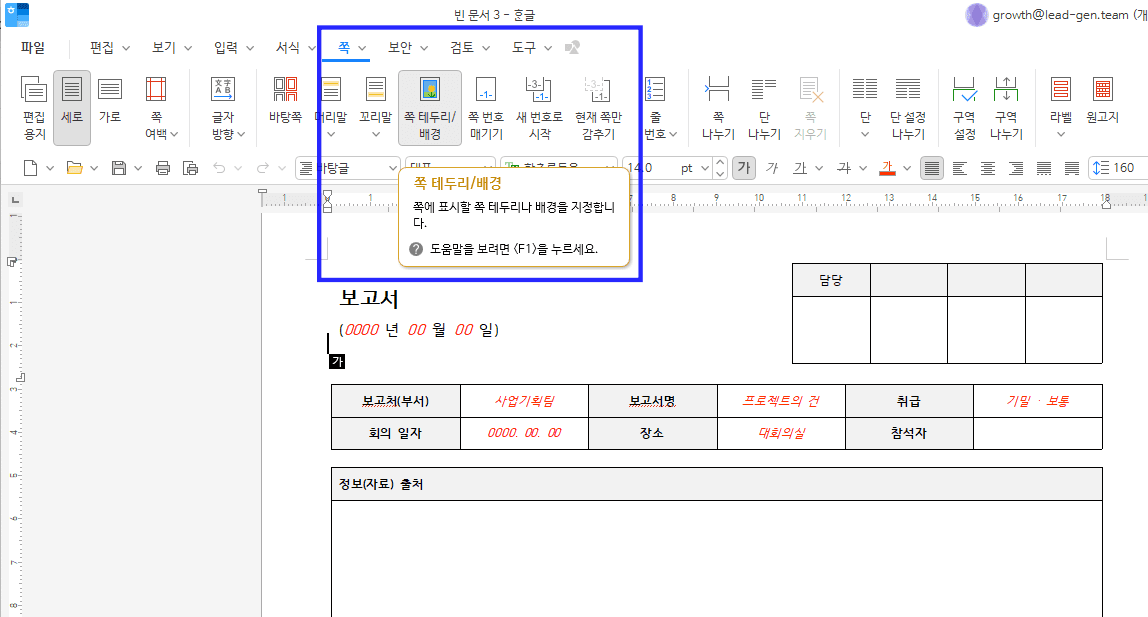The height and width of the screenshot is (617, 1148).
Task: Open the 구역 설정 dialog
Action: coord(965,103)
